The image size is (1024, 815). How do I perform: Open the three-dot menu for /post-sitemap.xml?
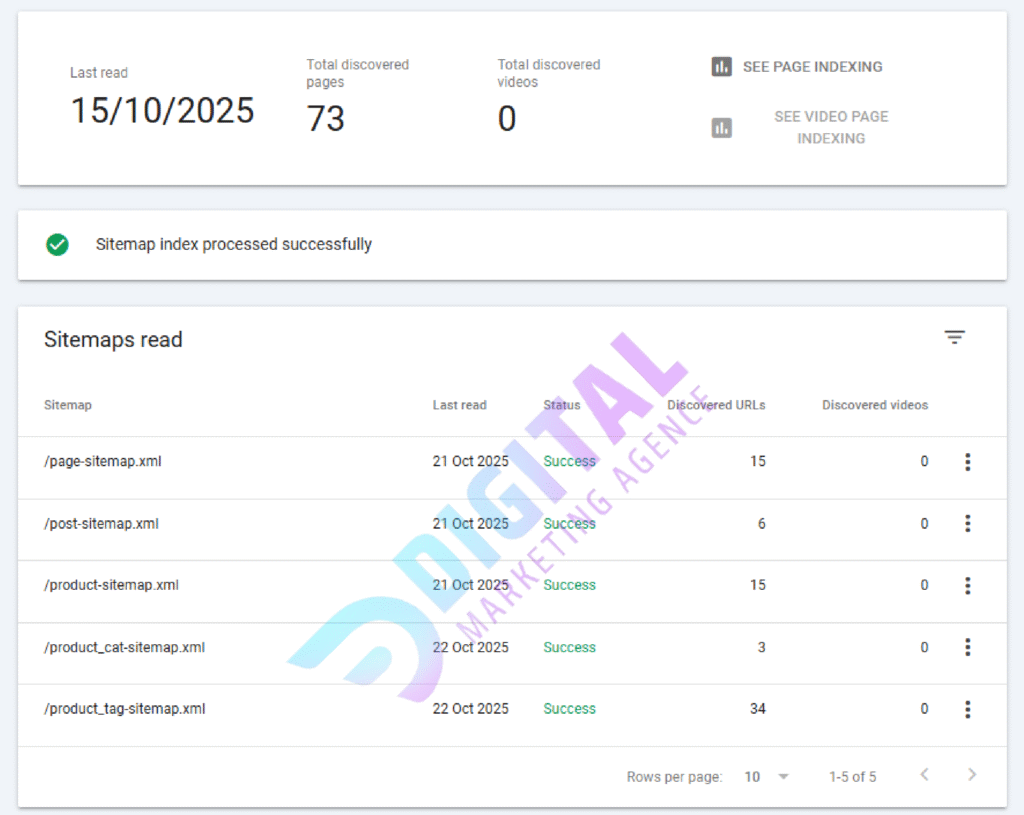point(968,524)
